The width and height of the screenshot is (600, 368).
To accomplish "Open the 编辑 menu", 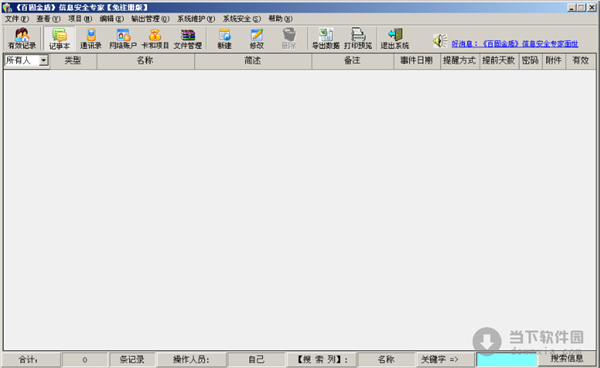I will [111, 19].
